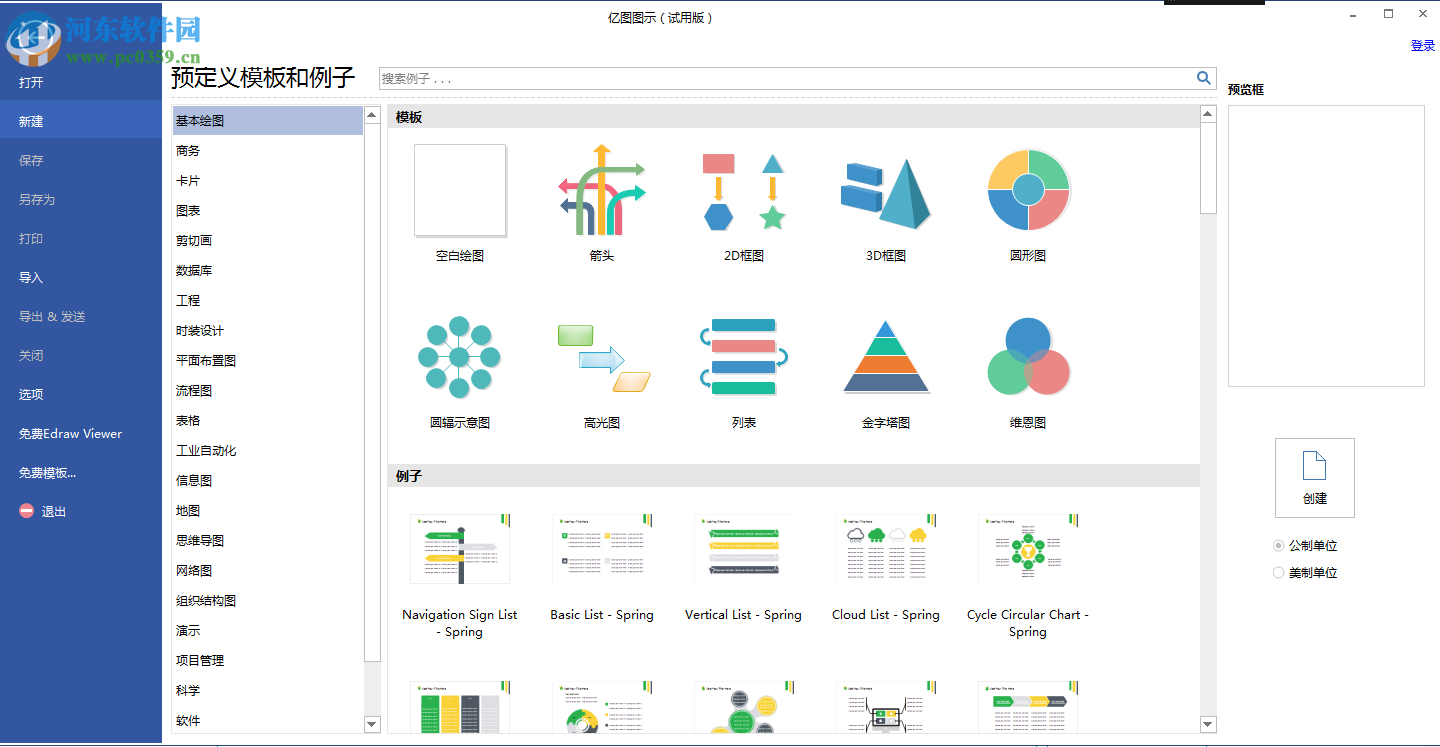Click the templates pane scroll up arrow

pyautogui.click(x=1208, y=114)
